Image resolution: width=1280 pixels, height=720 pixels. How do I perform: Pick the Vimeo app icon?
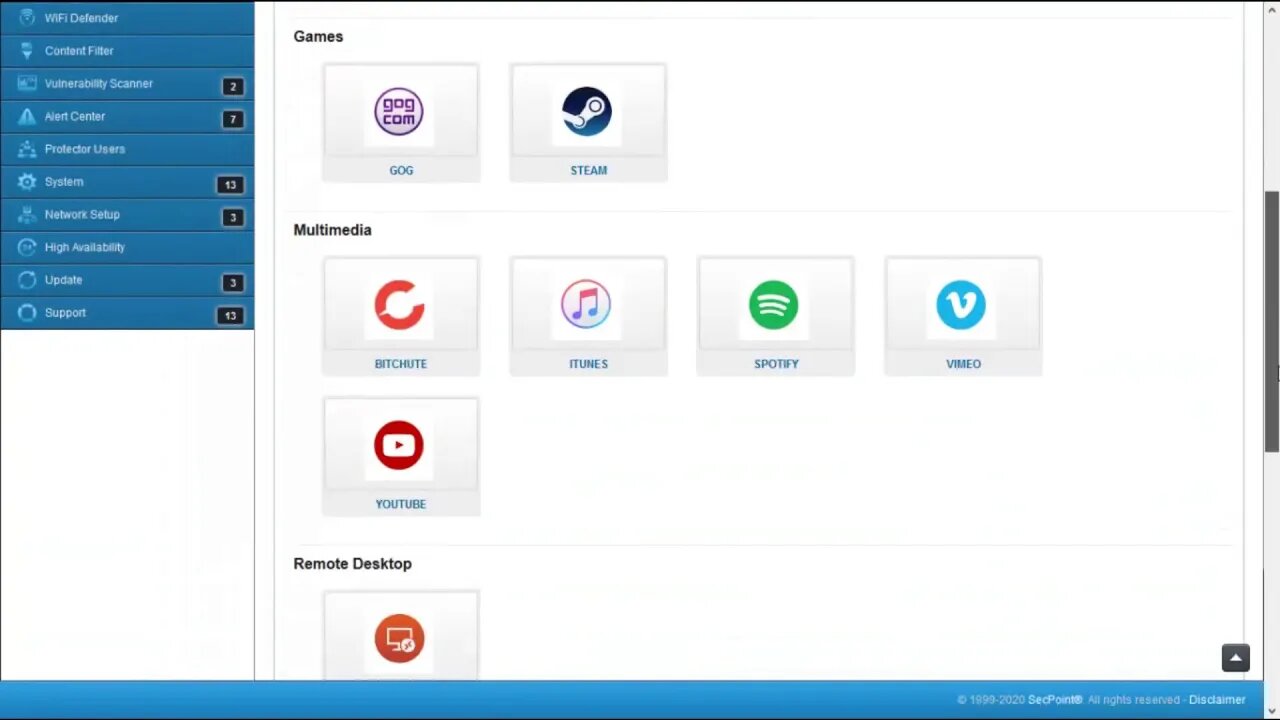tap(961, 305)
